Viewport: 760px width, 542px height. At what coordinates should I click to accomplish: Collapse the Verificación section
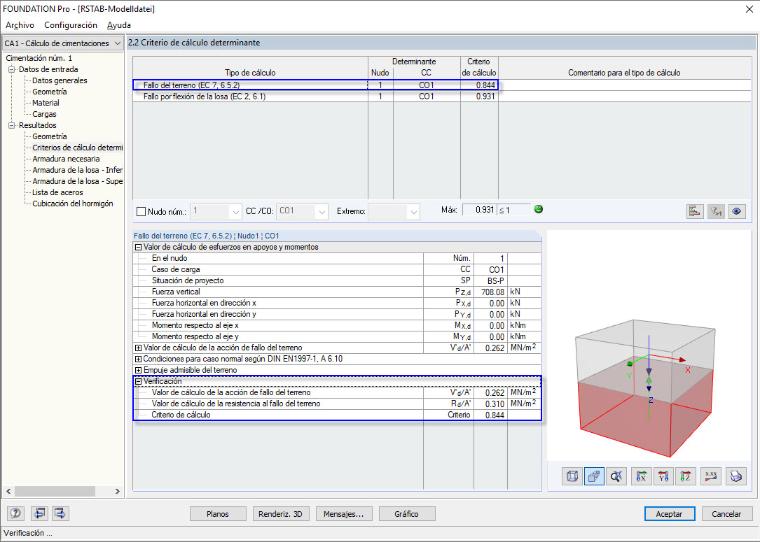click(x=138, y=382)
